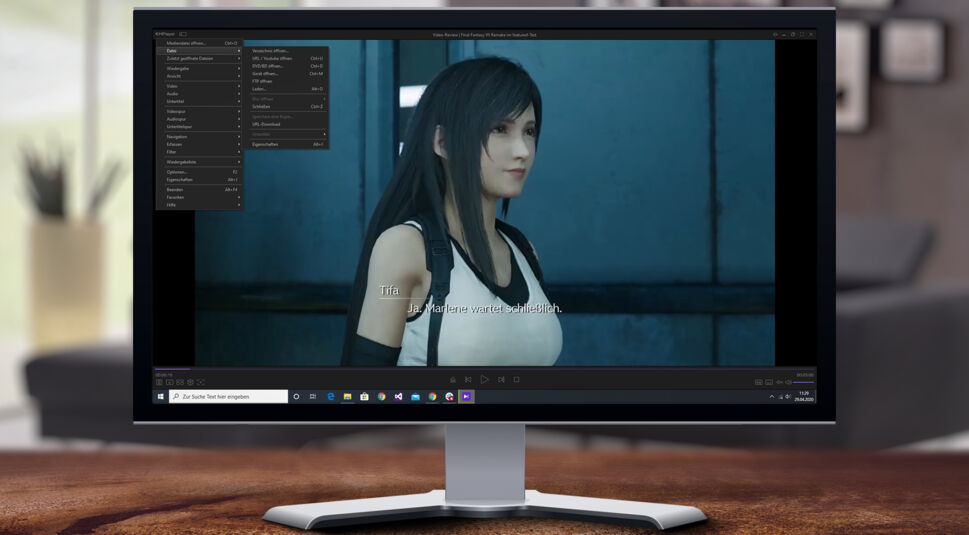This screenshot has width=969, height=535.
Task: Expand the 'Video' submenu
Action: coord(200,86)
